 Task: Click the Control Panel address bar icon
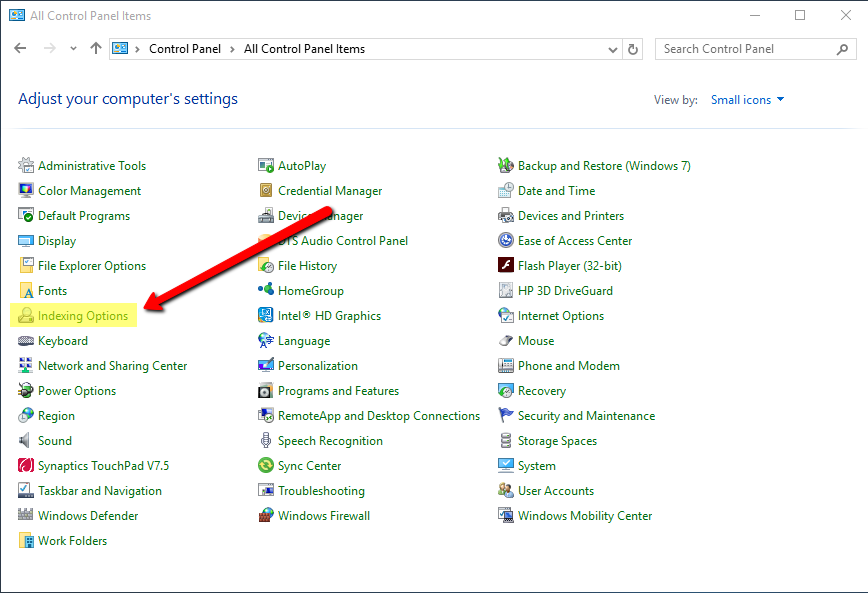tap(120, 49)
